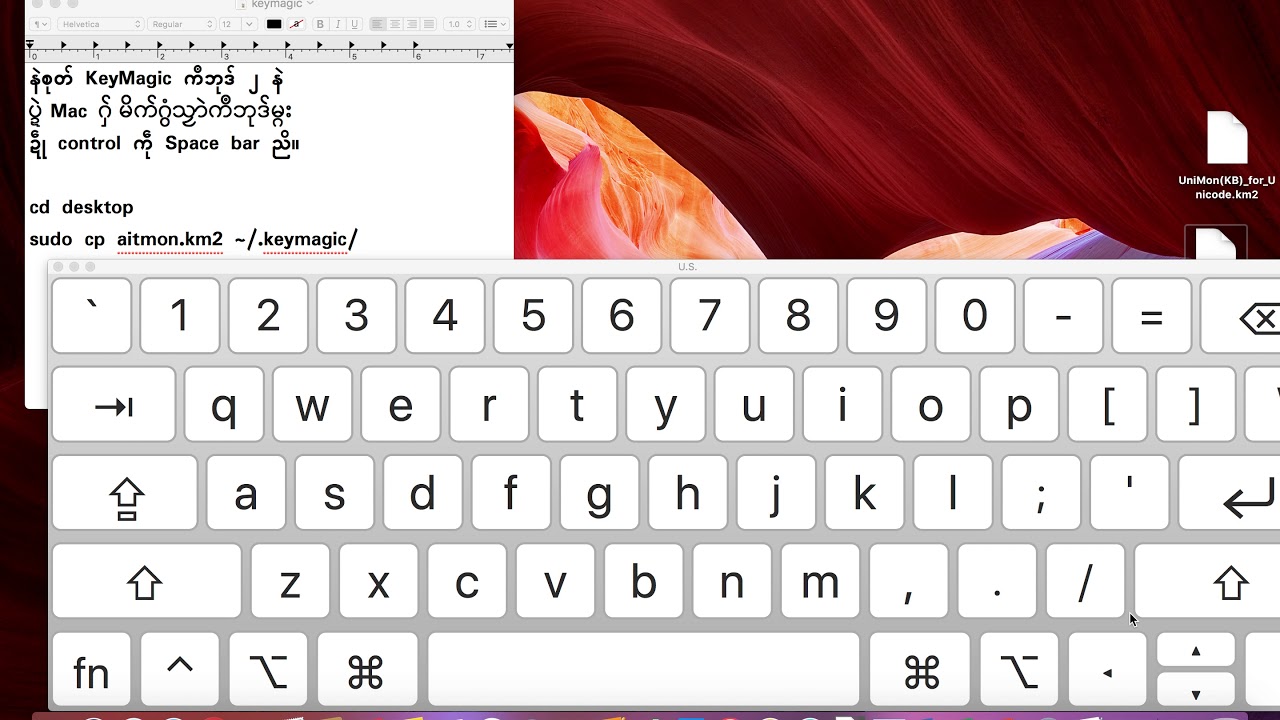Click the right Shift key on keyboard viewer
1280x720 pixels.
1208,581
